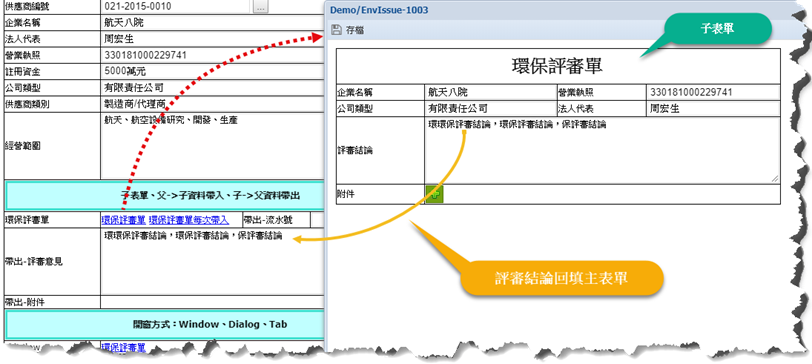The image size is (812, 364).
Task: Click the subform 企業名稱 field 航天八院
Action: pyautogui.click(x=490, y=92)
